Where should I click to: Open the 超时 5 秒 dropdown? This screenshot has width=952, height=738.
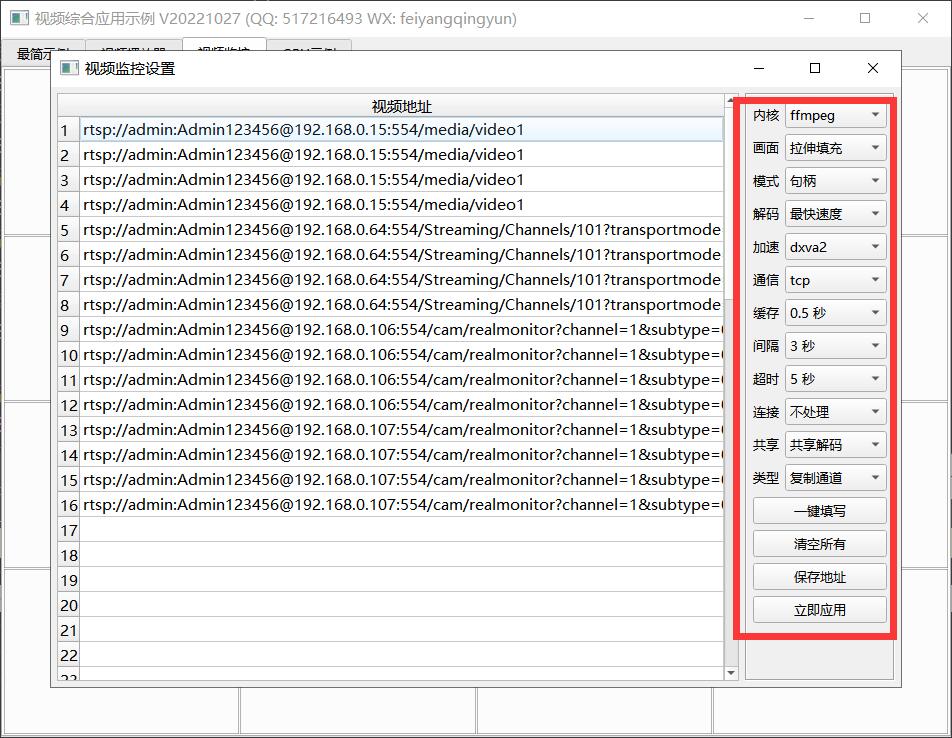(x=835, y=379)
